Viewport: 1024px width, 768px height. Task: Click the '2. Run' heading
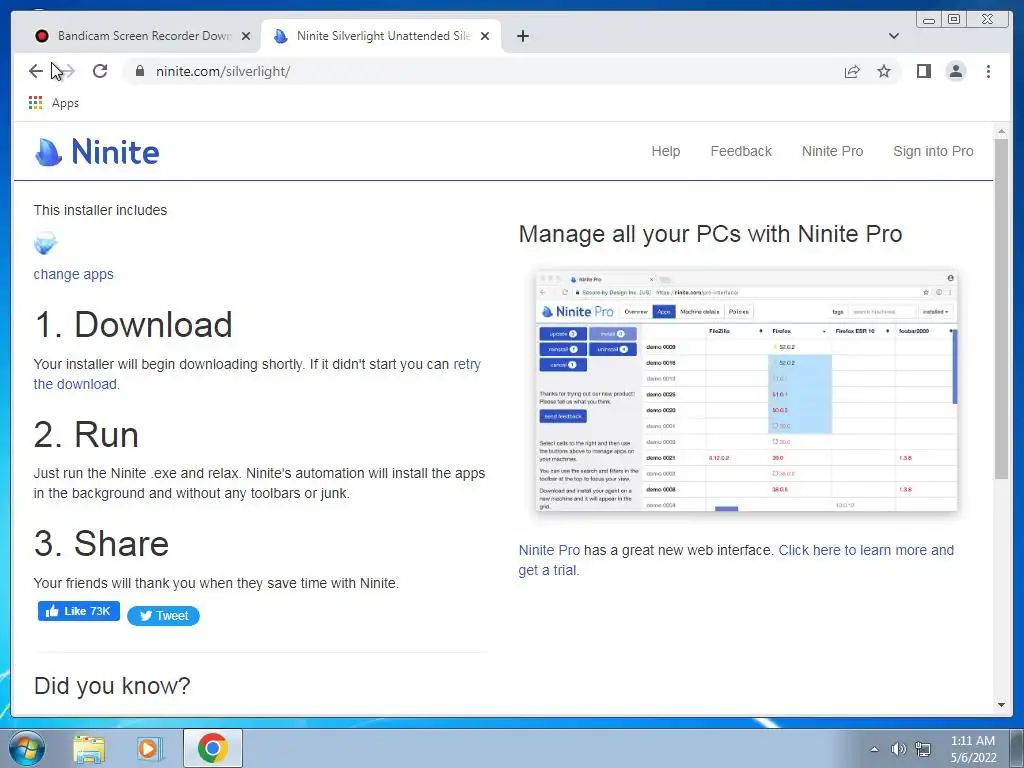(x=86, y=434)
